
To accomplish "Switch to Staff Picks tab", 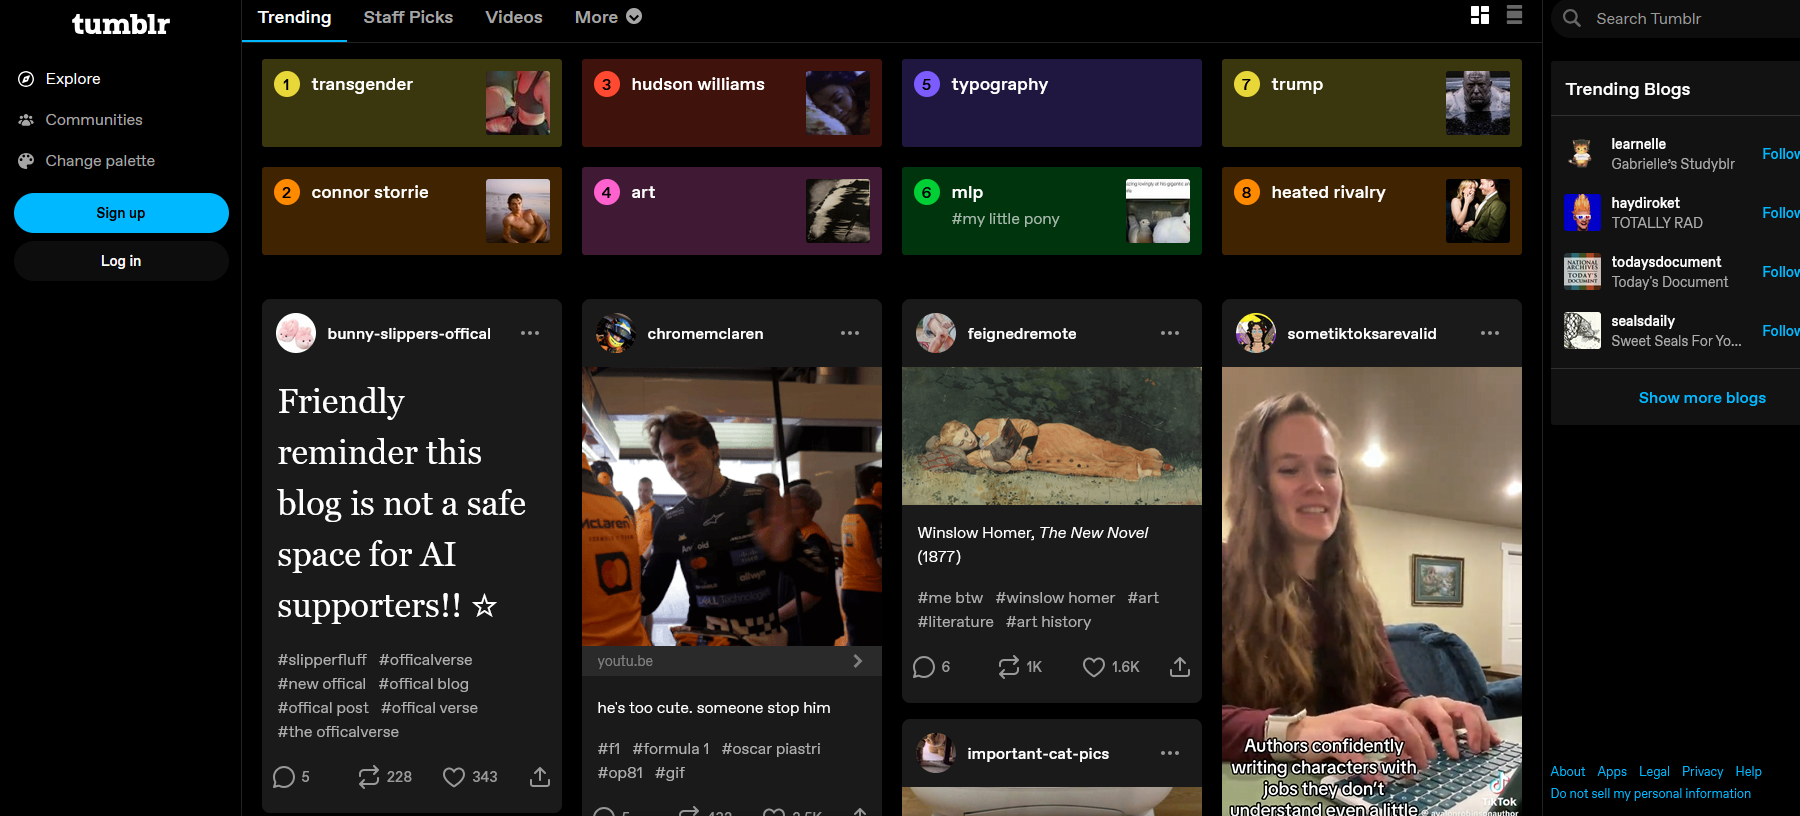I will (408, 17).
